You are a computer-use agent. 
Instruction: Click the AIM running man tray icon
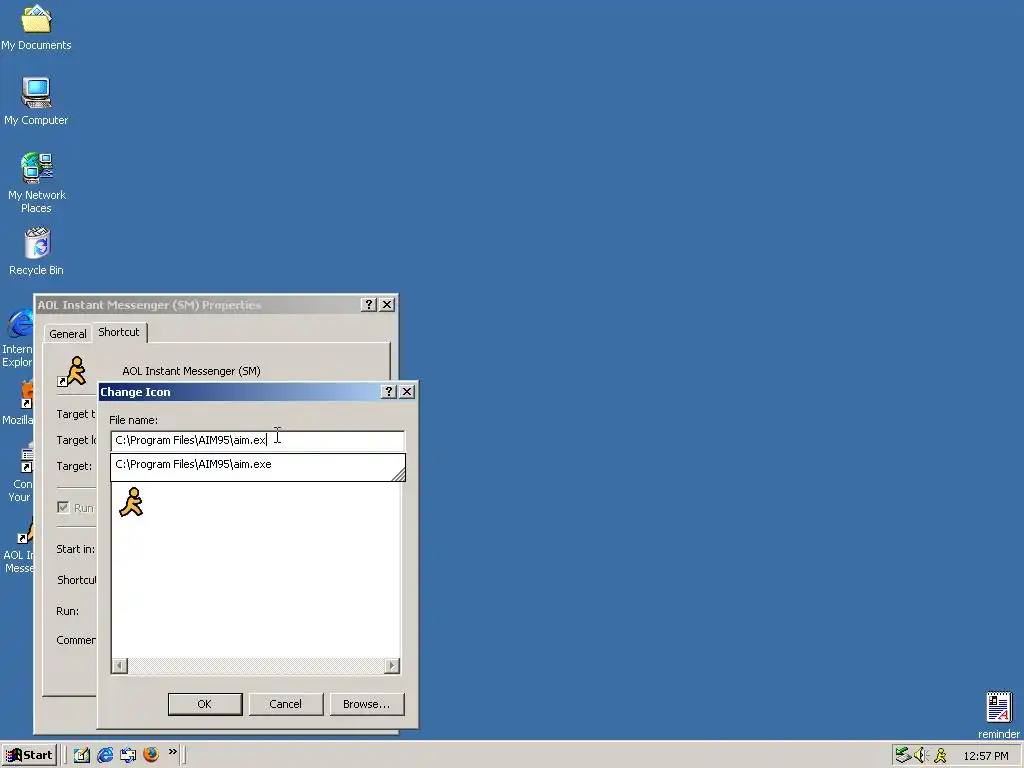tap(940, 756)
